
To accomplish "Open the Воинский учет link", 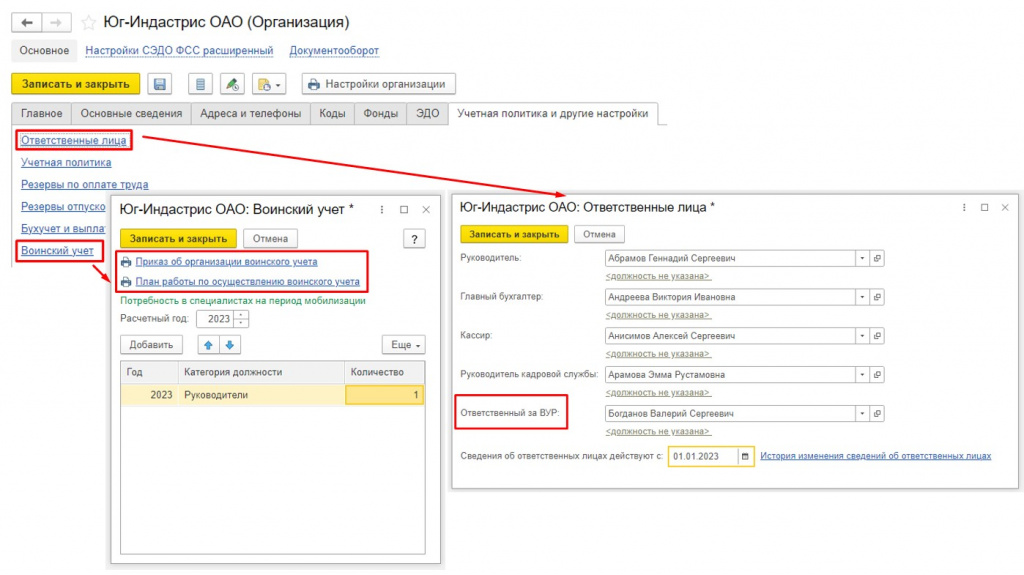I will coord(57,250).
